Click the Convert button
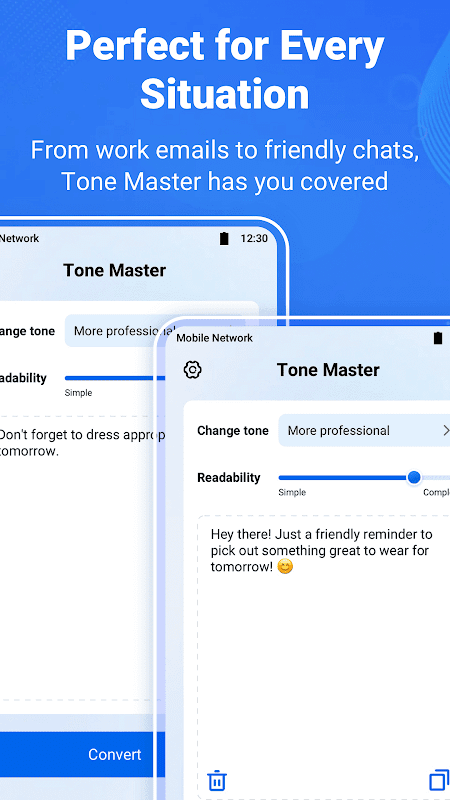The image size is (450, 800). (x=82, y=755)
